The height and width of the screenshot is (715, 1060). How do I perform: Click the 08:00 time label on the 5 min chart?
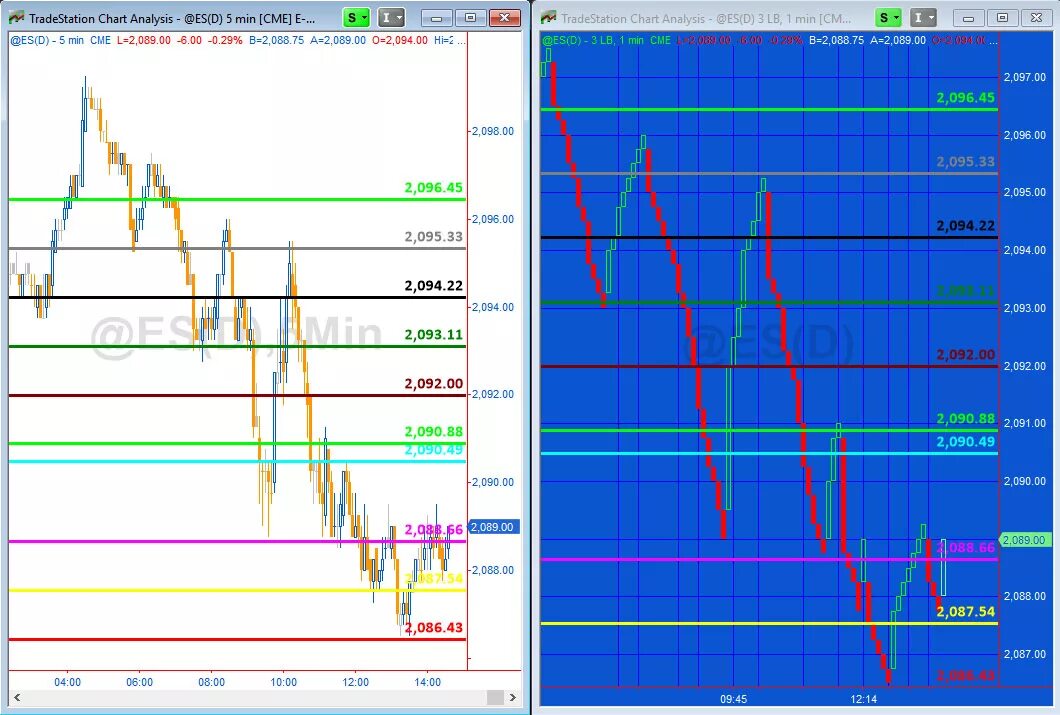(212, 683)
